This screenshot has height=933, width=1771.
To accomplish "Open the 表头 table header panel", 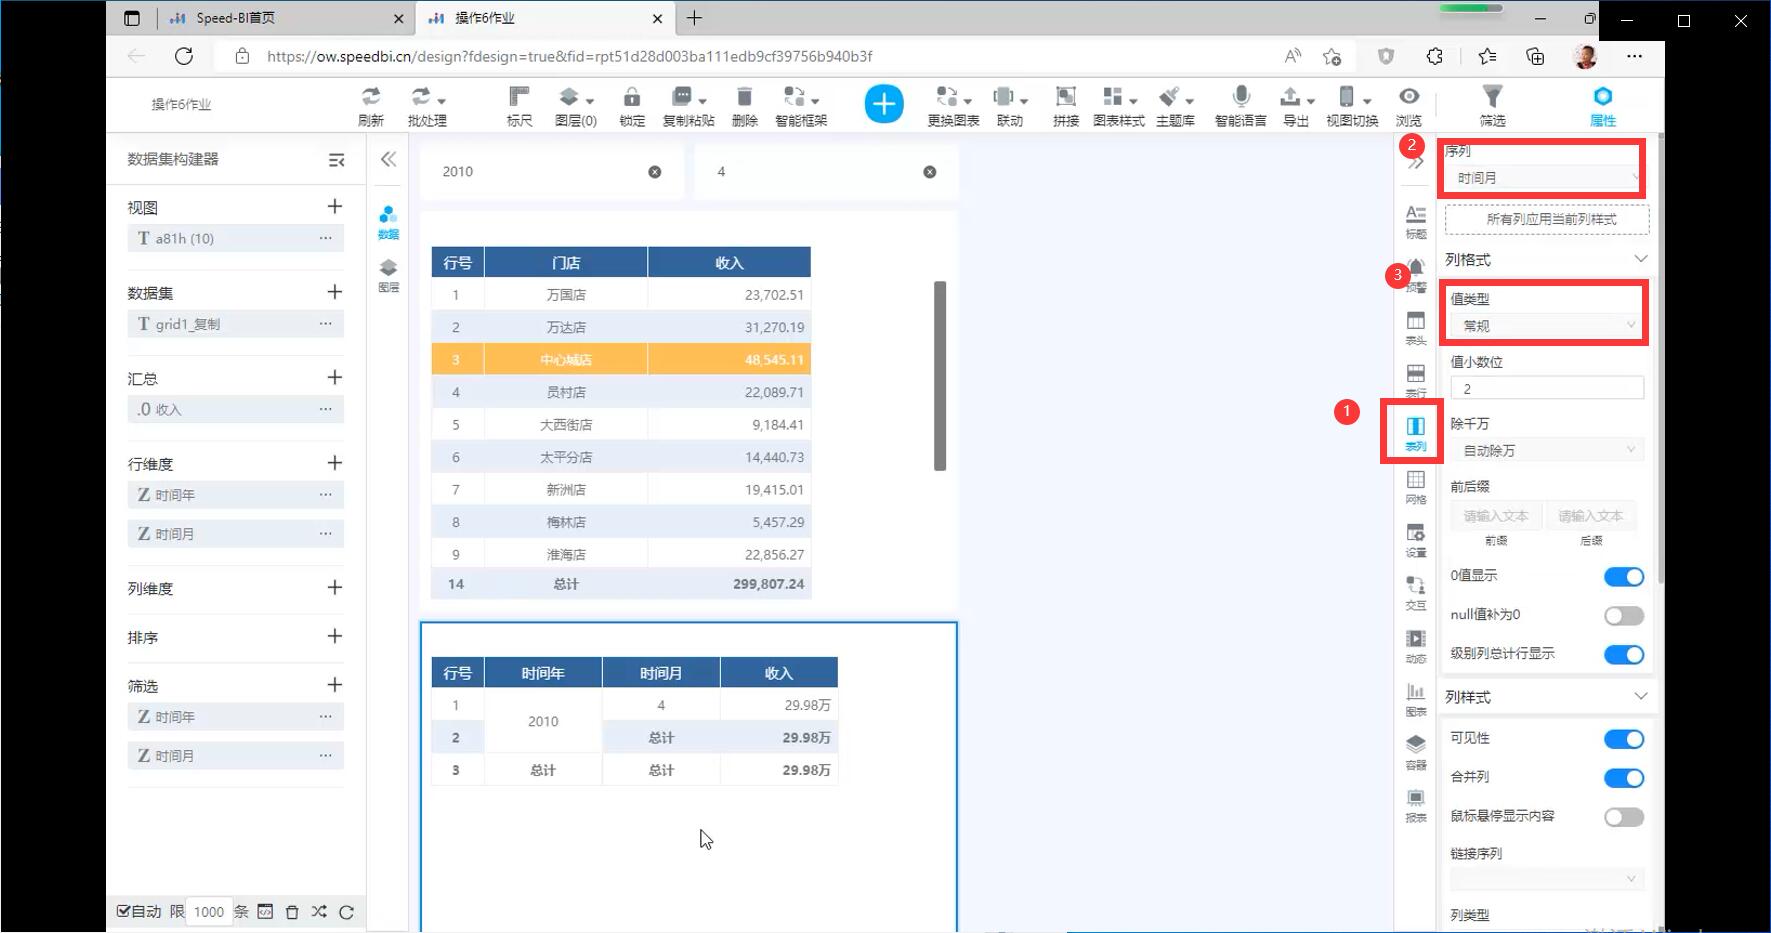I will (1416, 328).
